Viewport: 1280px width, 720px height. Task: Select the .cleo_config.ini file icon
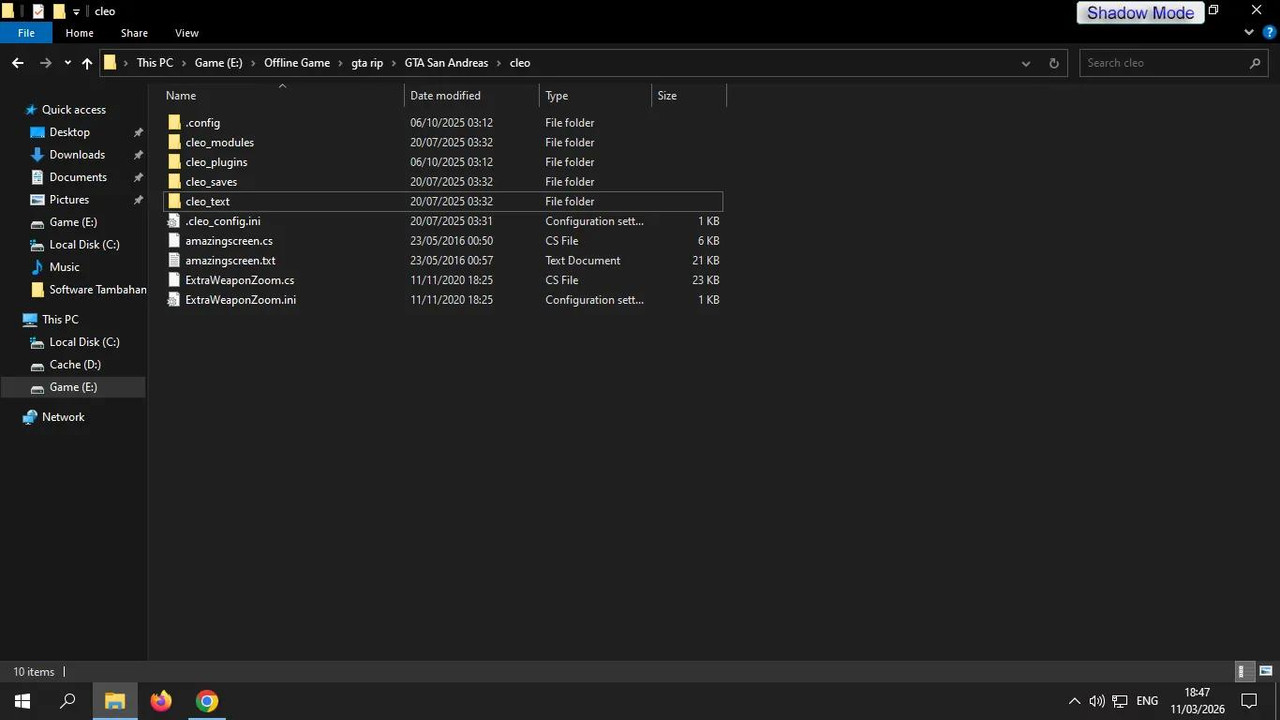click(x=175, y=221)
